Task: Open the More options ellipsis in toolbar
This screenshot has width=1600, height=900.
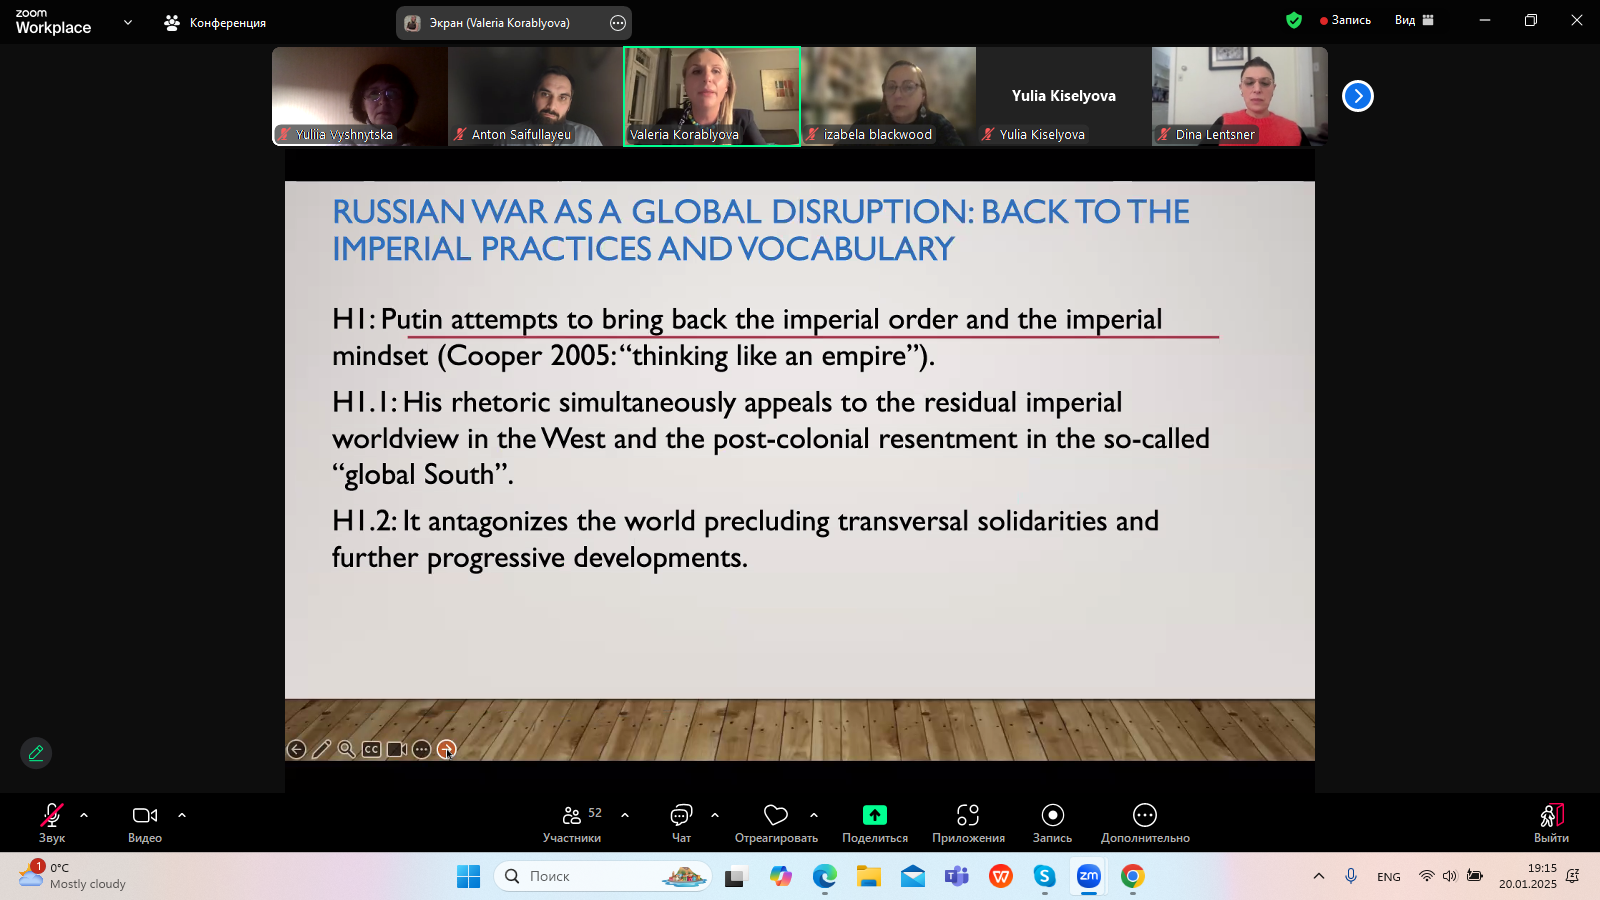Action: click(x=1145, y=816)
